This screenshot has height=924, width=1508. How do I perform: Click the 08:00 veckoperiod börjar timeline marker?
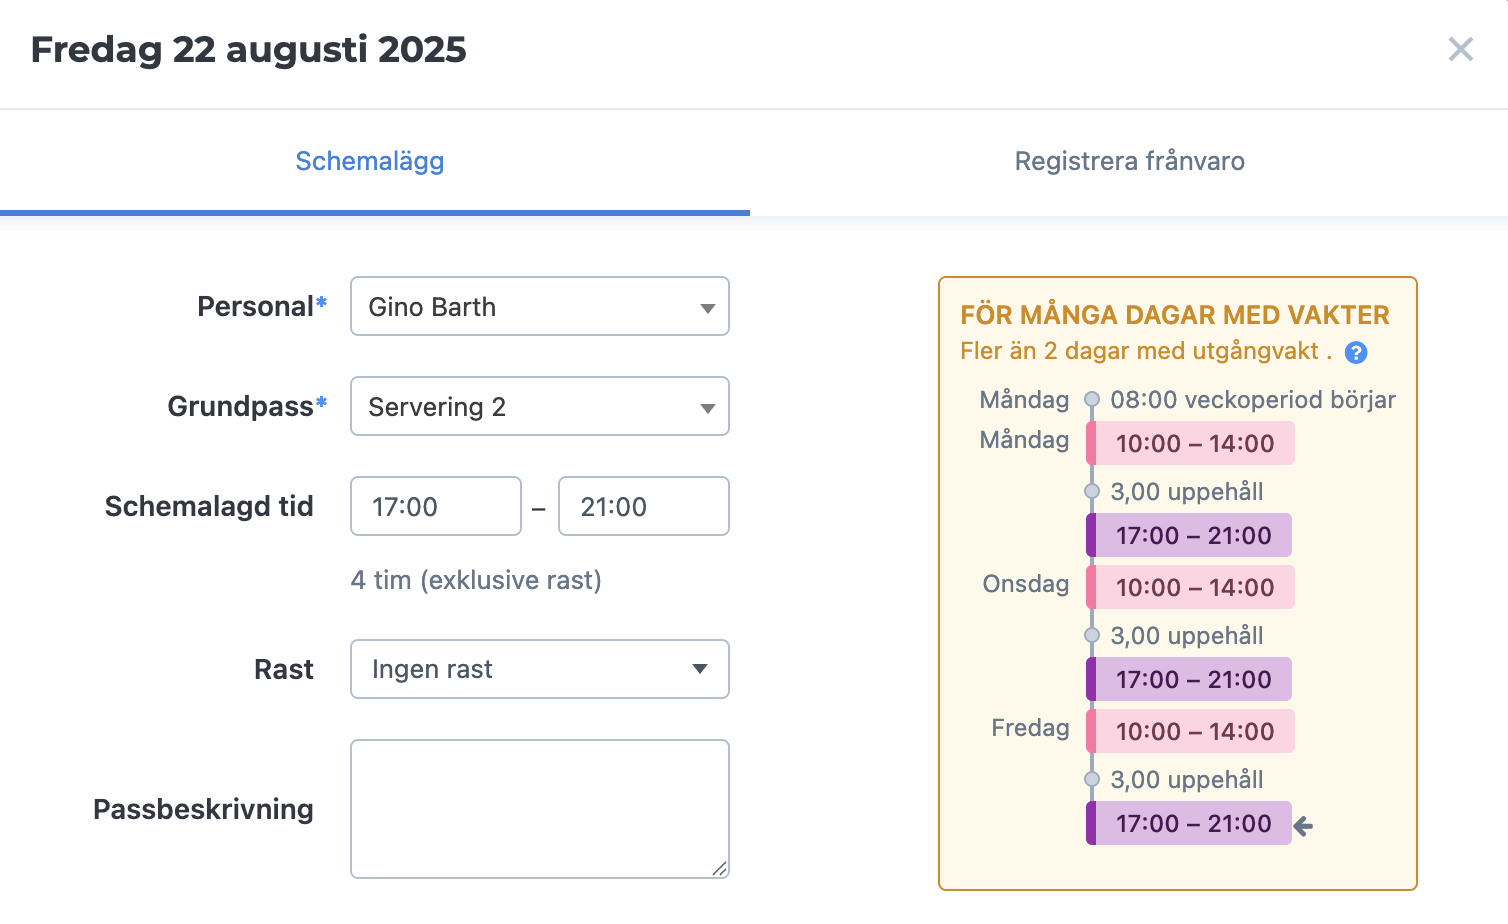[1092, 400]
